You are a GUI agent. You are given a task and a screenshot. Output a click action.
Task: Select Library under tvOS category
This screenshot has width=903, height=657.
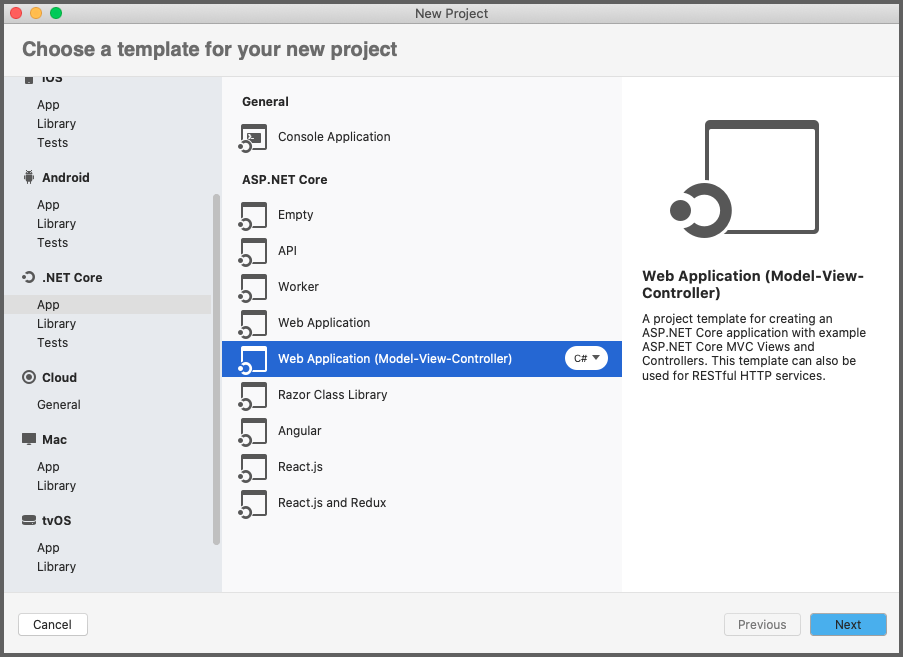click(x=56, y=567)
